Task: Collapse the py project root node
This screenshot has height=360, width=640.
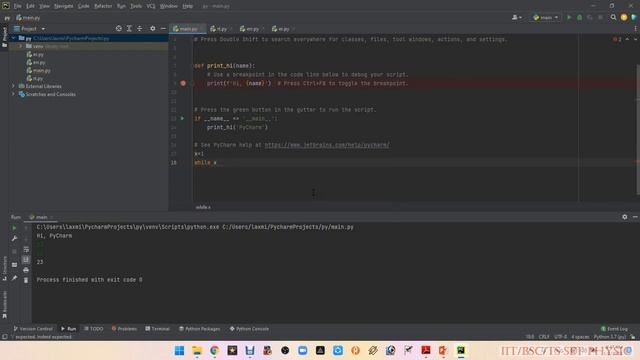Action: (13, 38)
